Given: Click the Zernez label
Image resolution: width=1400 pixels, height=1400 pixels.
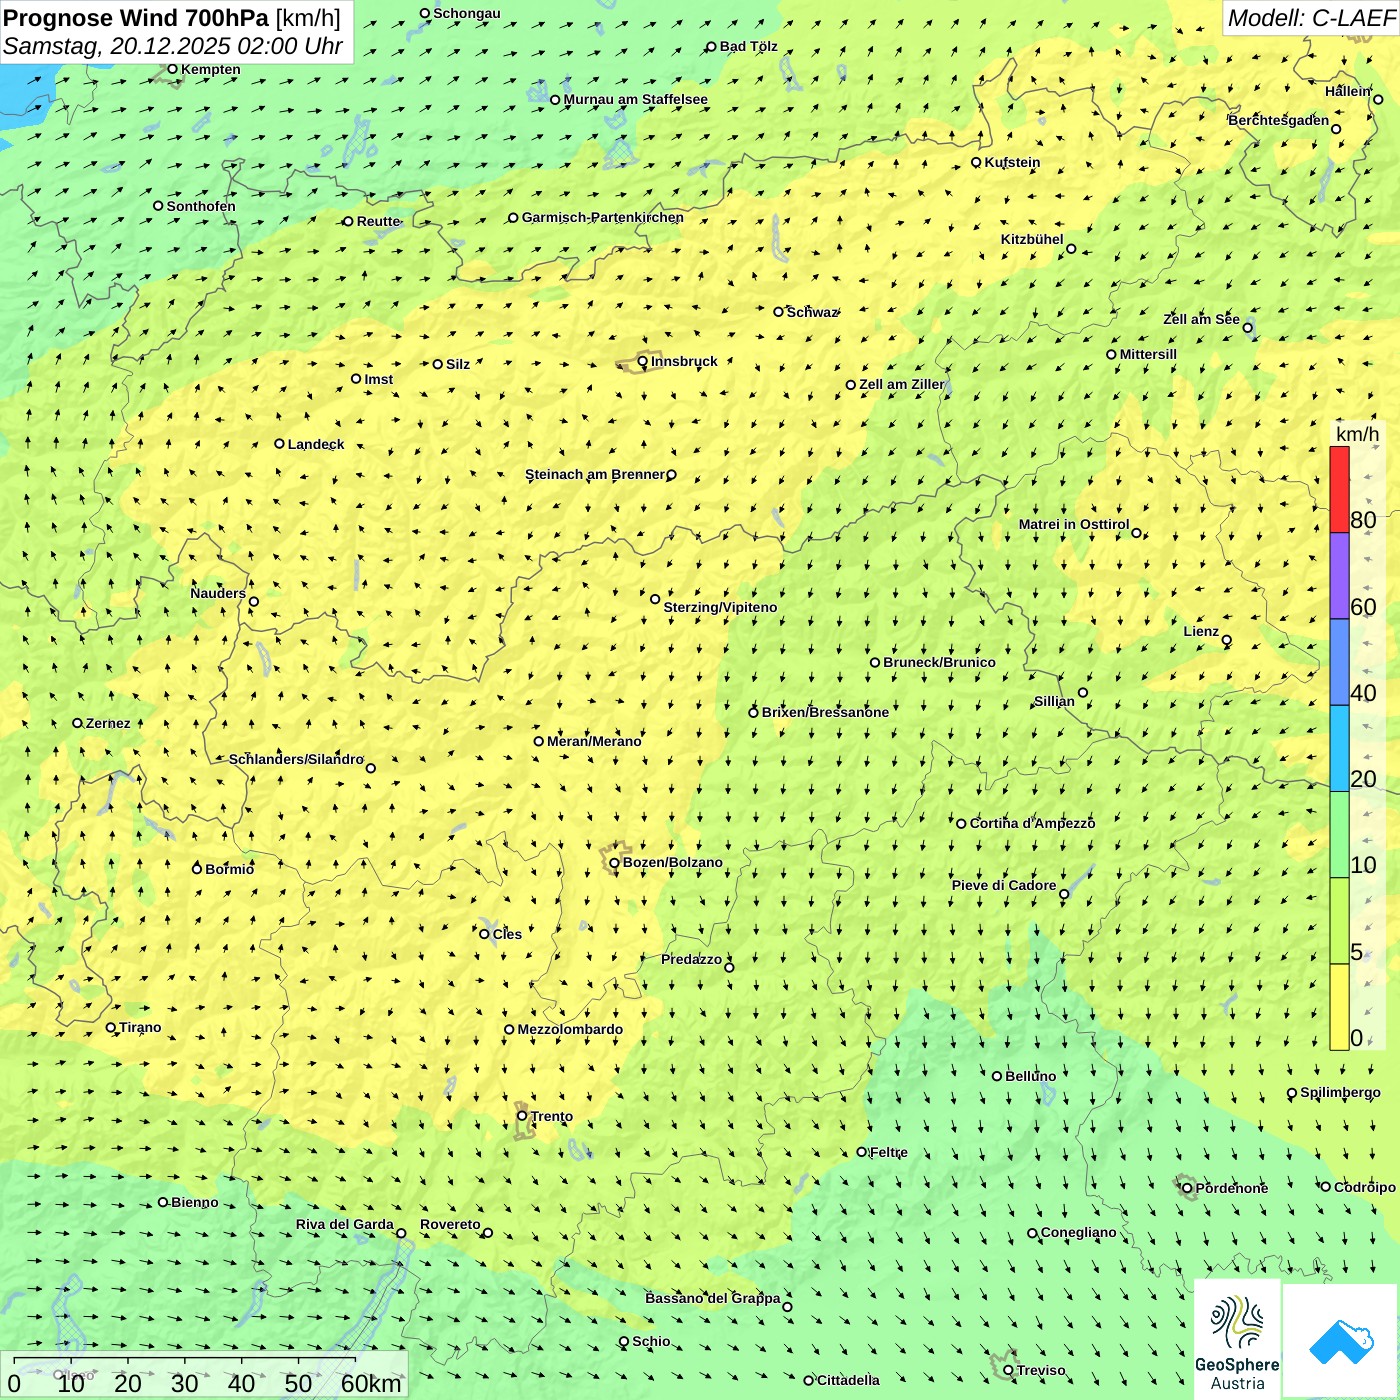Looking at the screenshot, I should coord(108,723).
